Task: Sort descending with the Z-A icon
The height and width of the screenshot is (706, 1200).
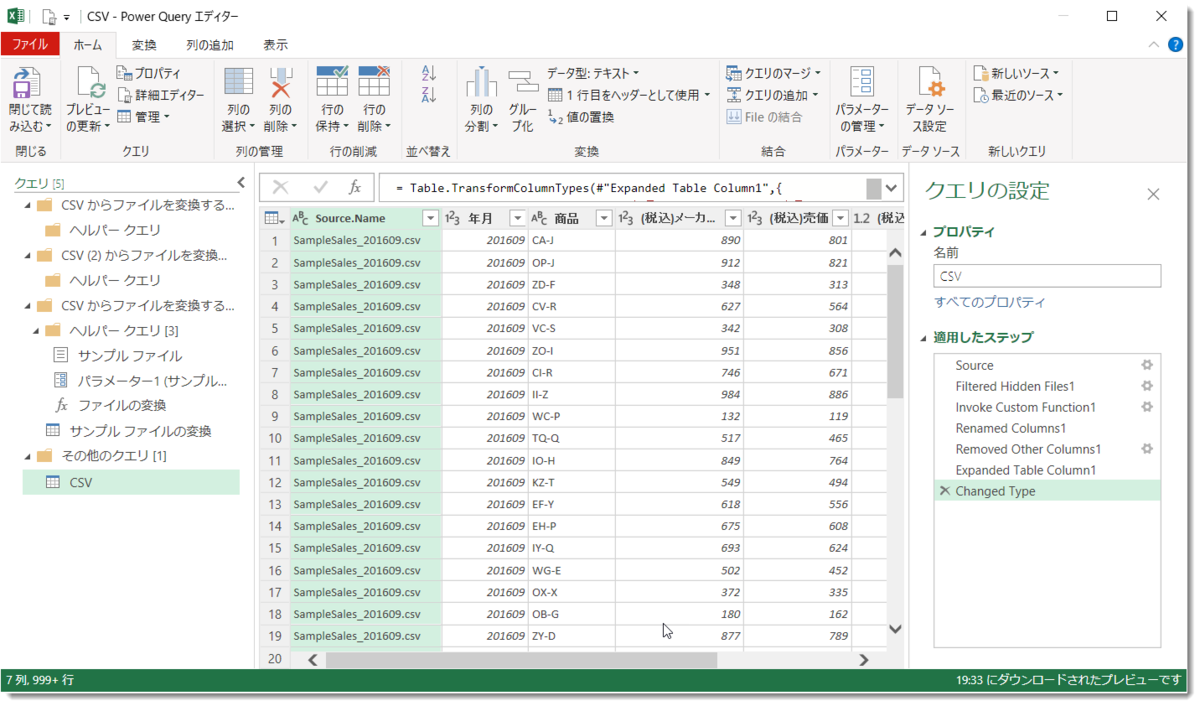Action: pyautogui.click(x=429, y=95)
